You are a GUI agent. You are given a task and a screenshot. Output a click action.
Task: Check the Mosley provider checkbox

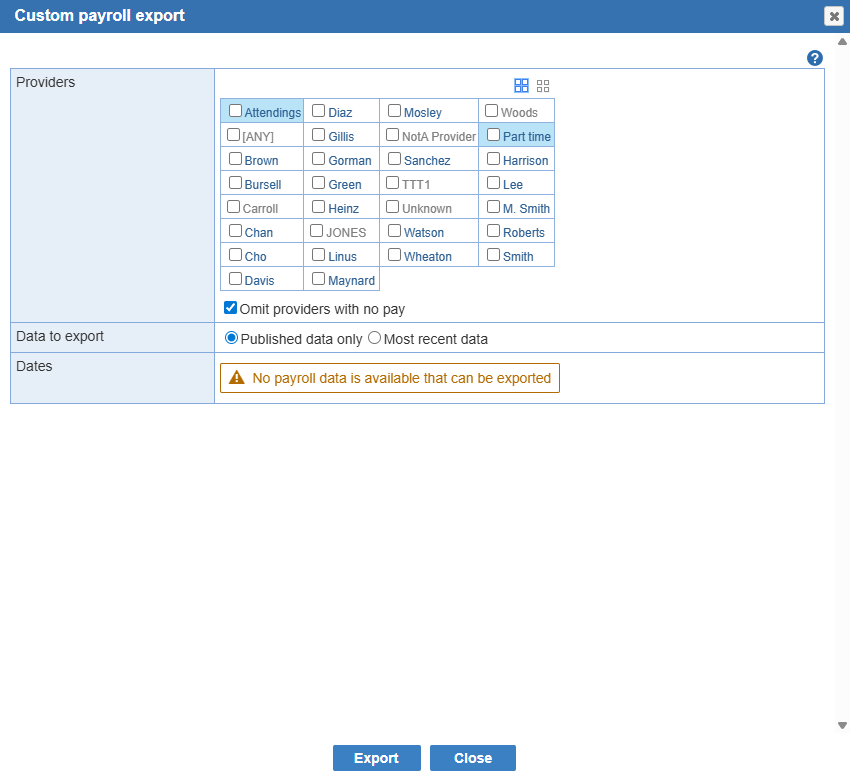pos(395,111)
